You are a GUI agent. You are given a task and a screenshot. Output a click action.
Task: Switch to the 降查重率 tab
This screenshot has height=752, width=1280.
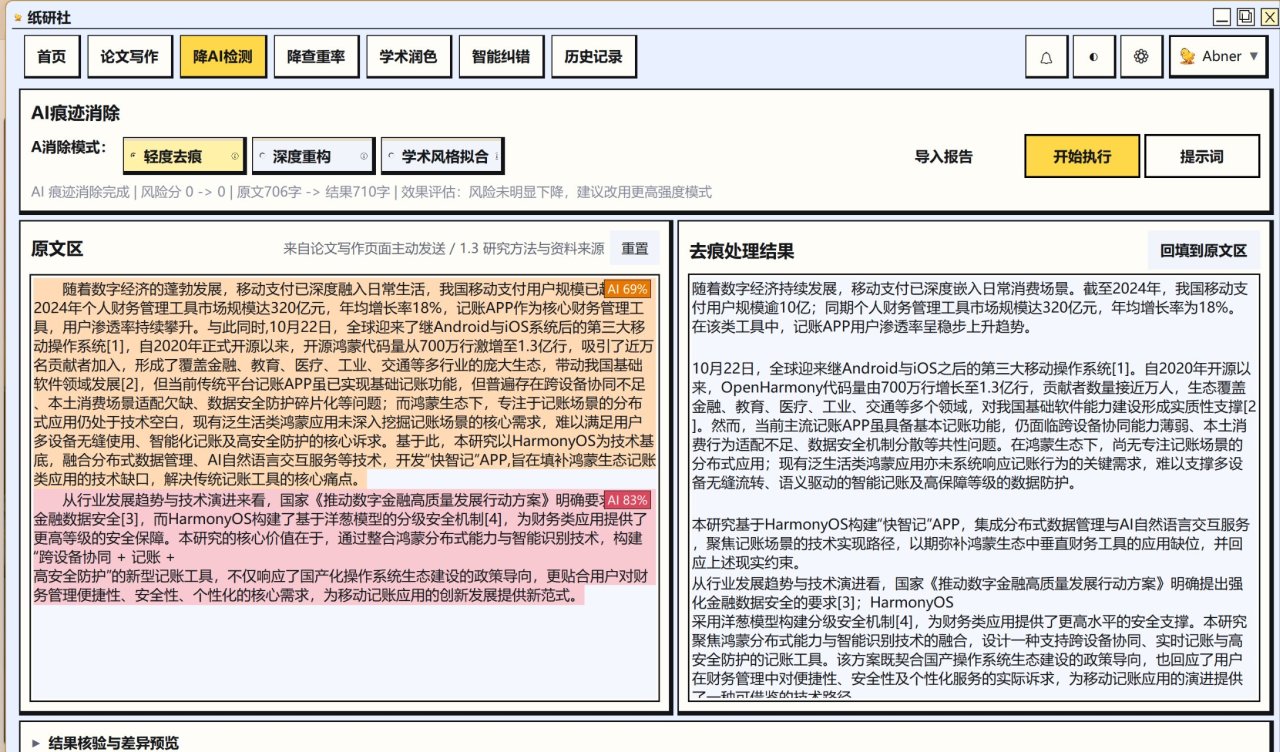click(x=316, y=57)
